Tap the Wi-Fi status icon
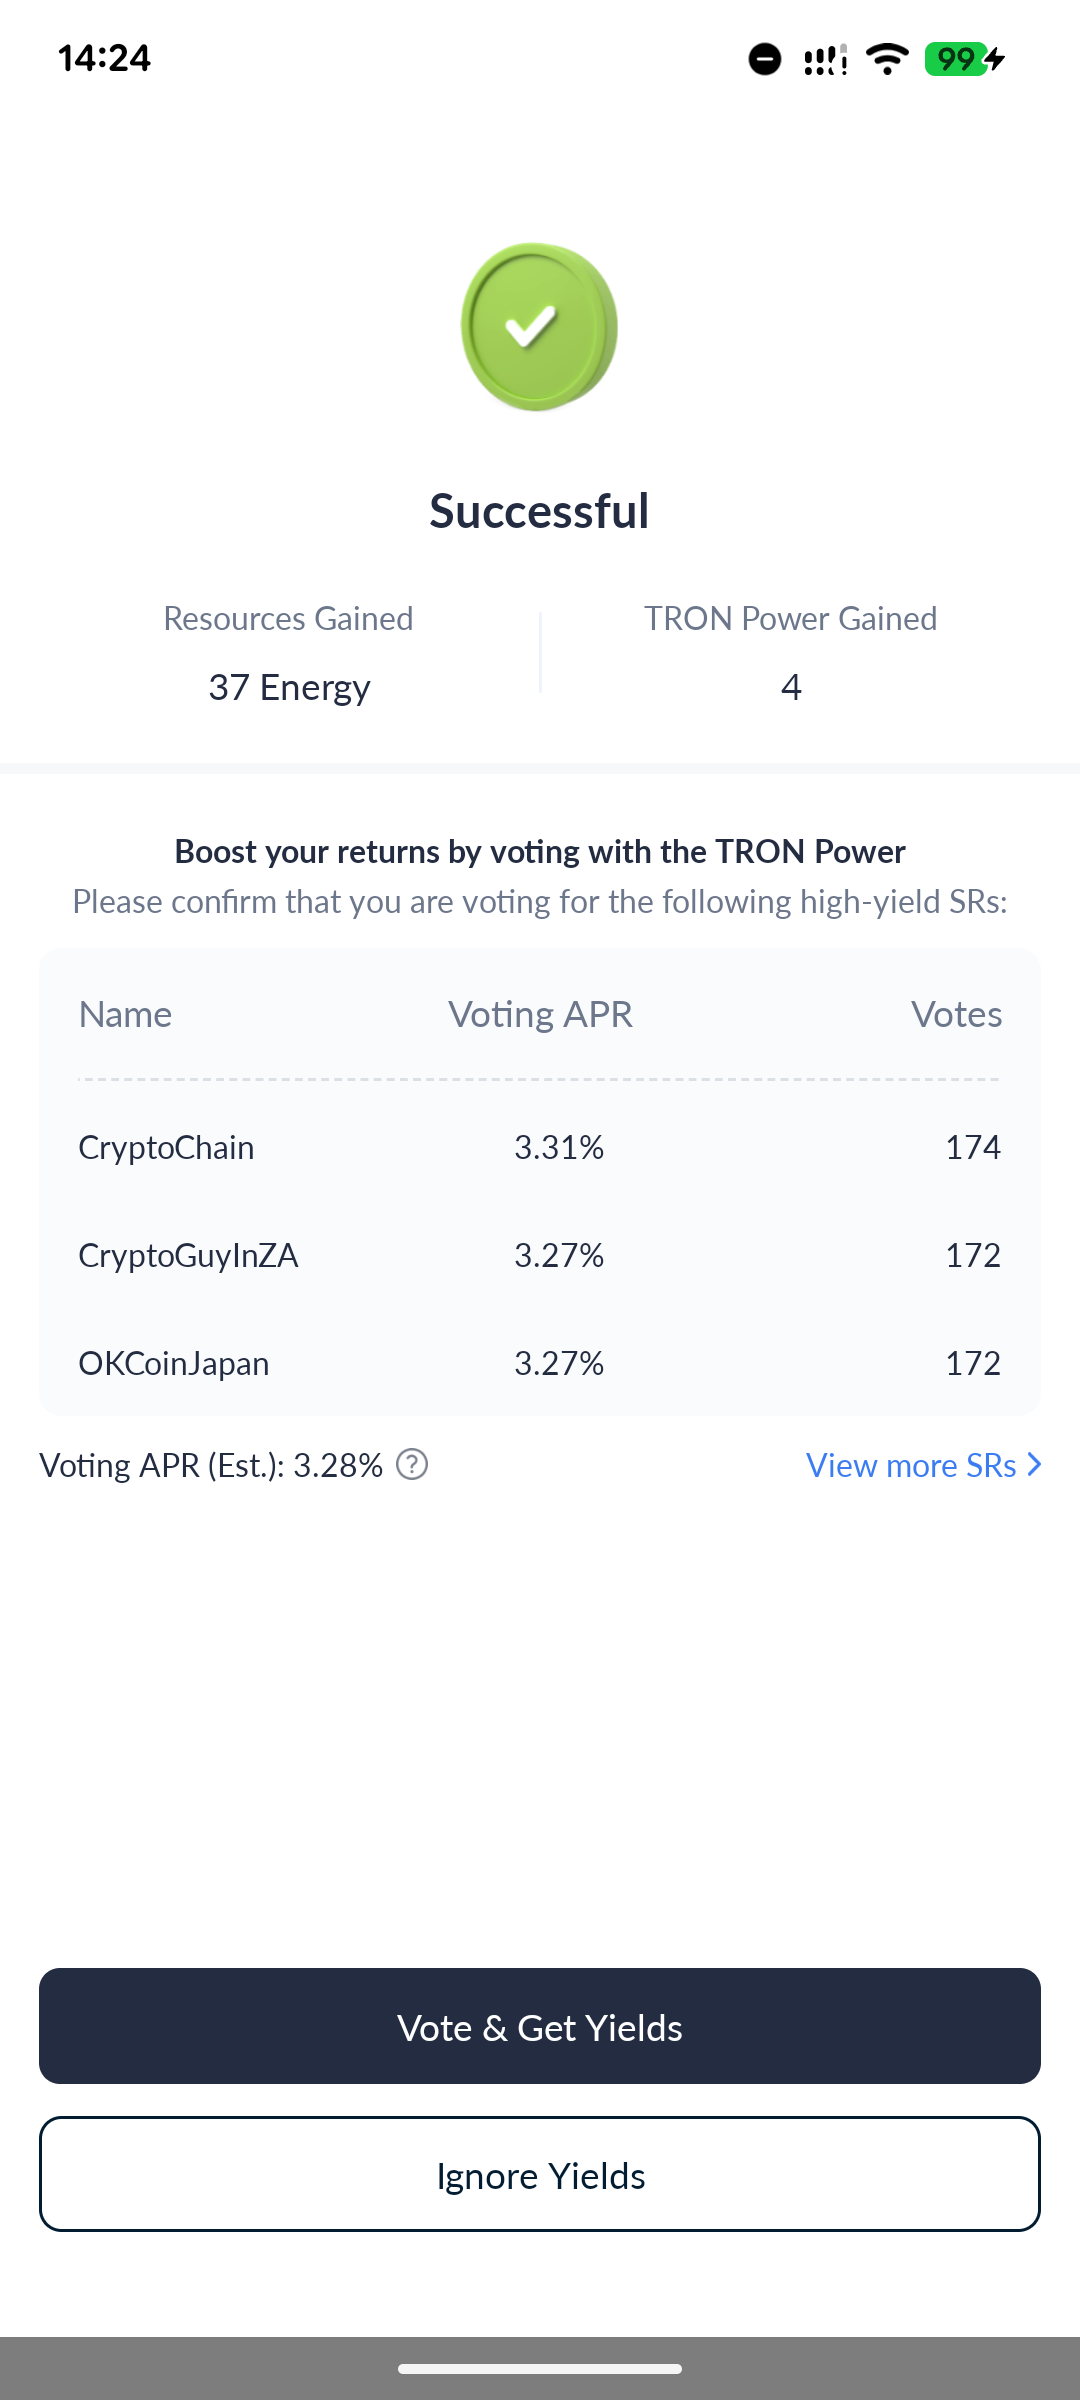 (x=887, y=59)
